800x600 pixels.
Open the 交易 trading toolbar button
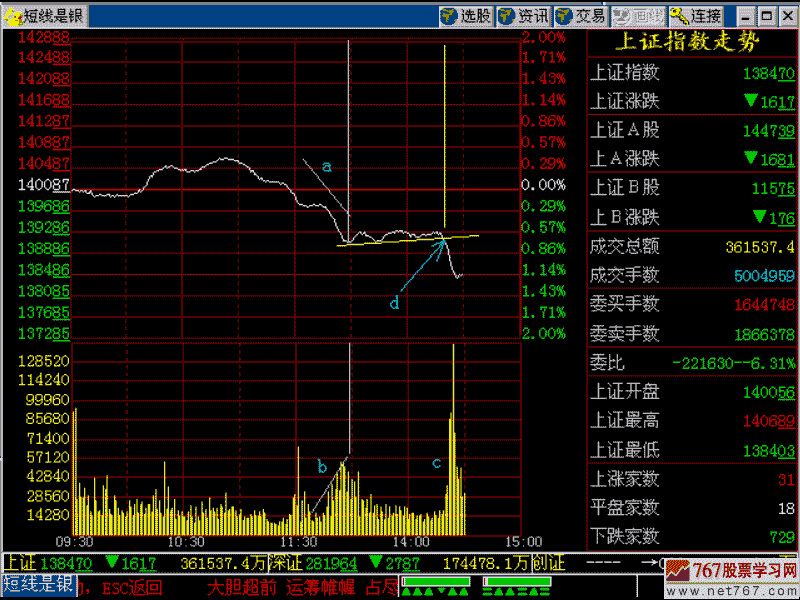[x=581, y=15]
